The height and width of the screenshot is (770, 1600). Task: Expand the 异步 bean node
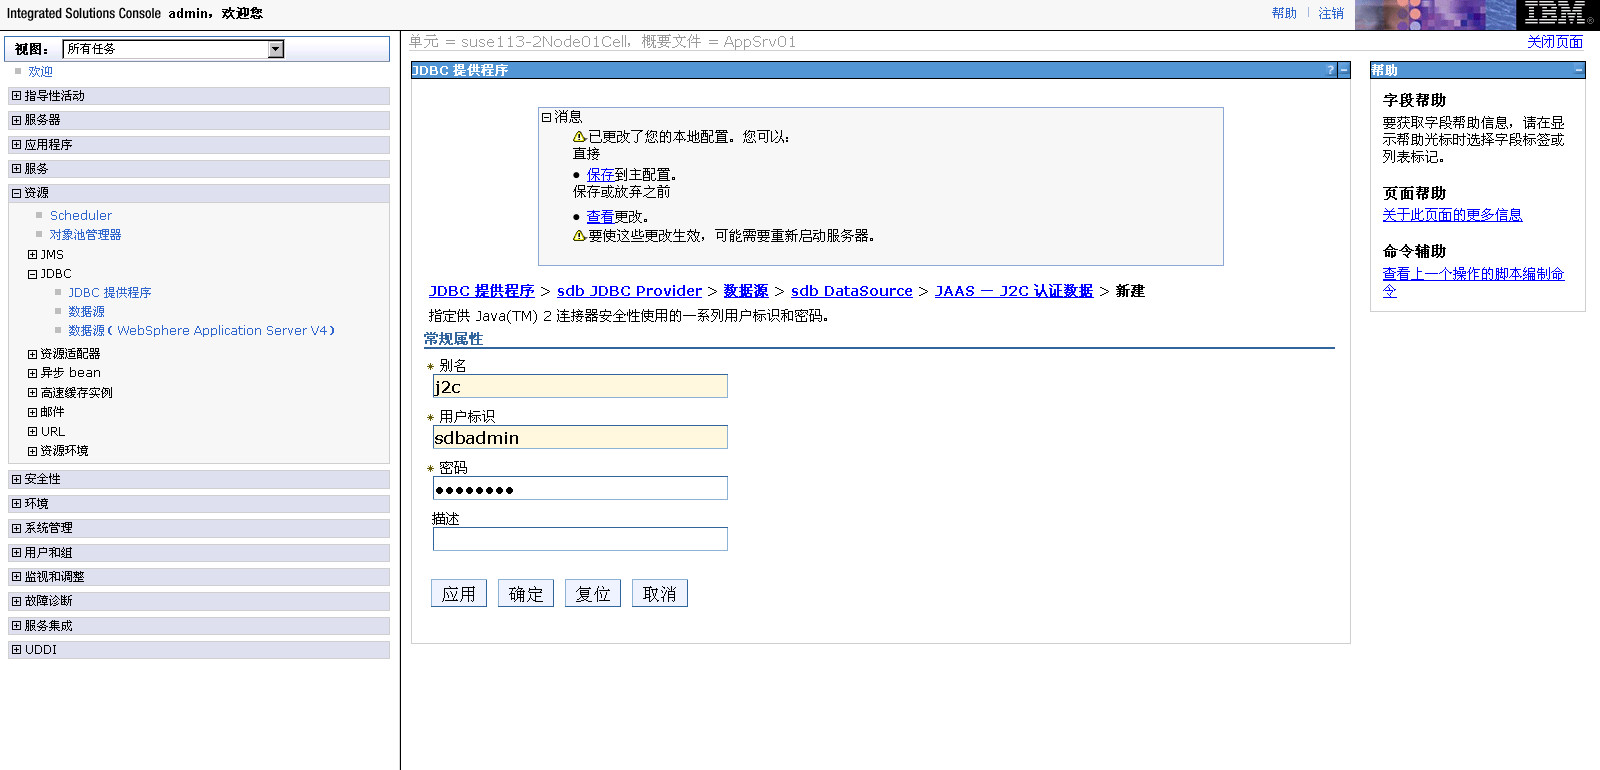click(x=32, y=373)
